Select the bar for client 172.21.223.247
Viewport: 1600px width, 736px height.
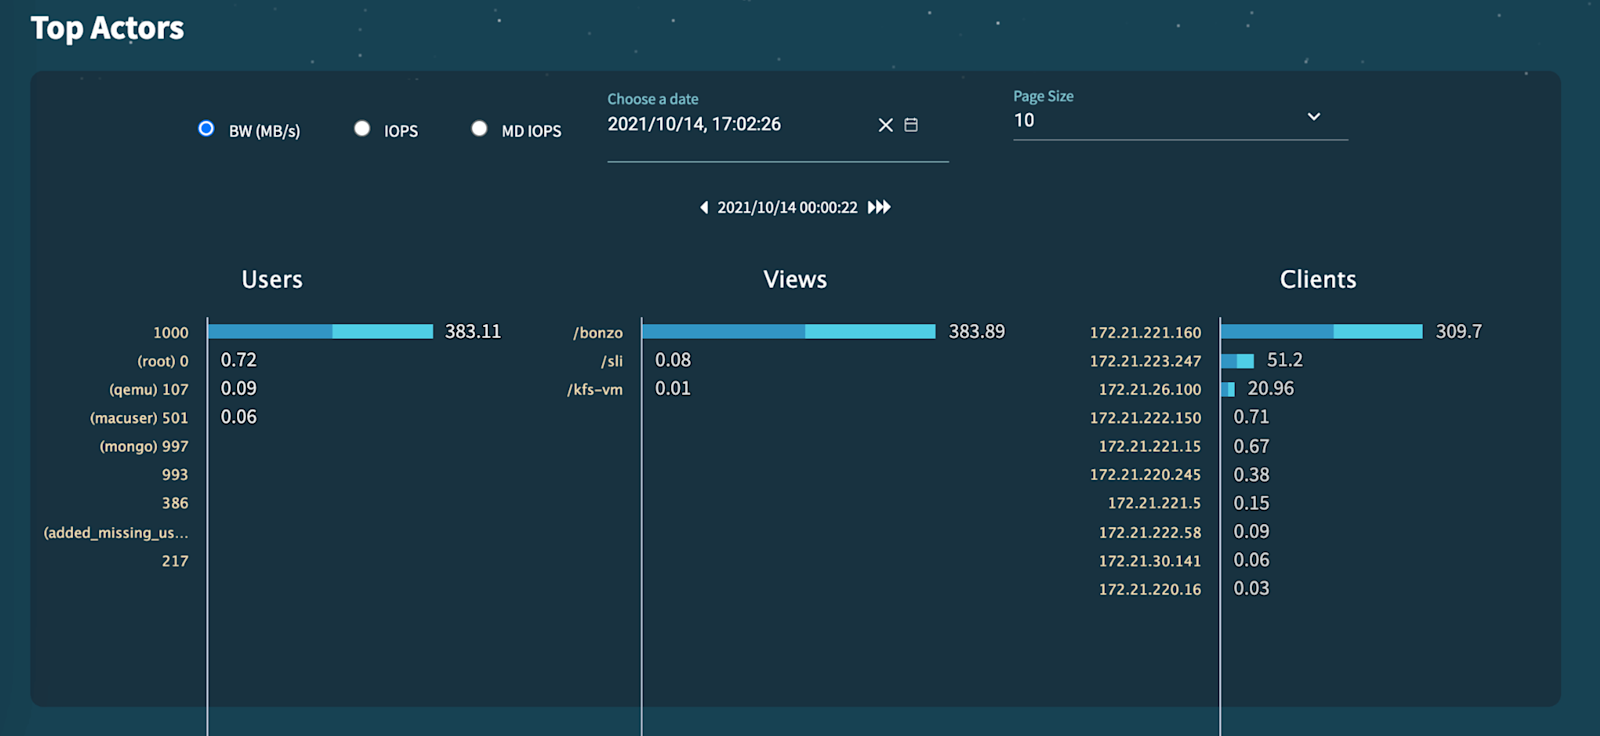point(1237,360)
